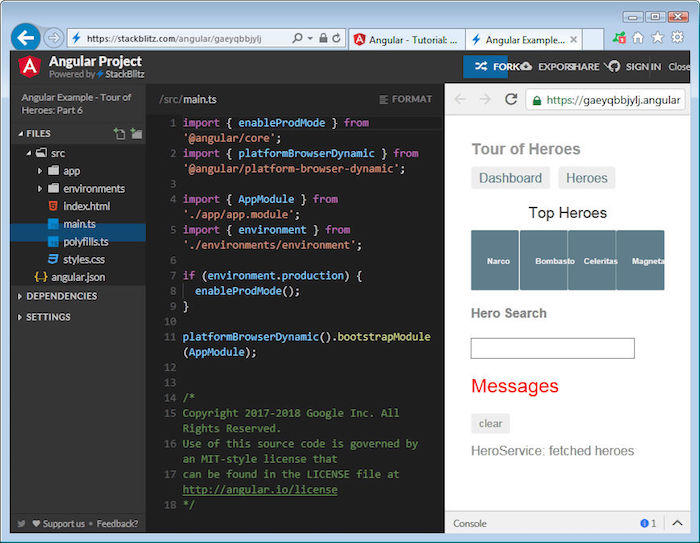Screen dimensions: 700x543
Task: Click the refresh icon in the IE address bar
Action: click(x=337, y=38)
